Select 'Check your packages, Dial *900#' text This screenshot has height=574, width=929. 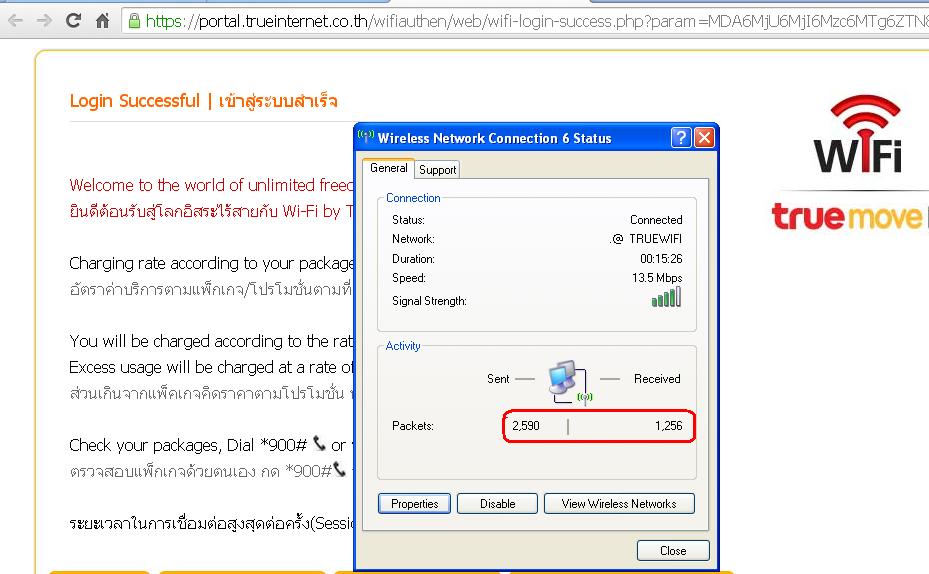(188, 445)
